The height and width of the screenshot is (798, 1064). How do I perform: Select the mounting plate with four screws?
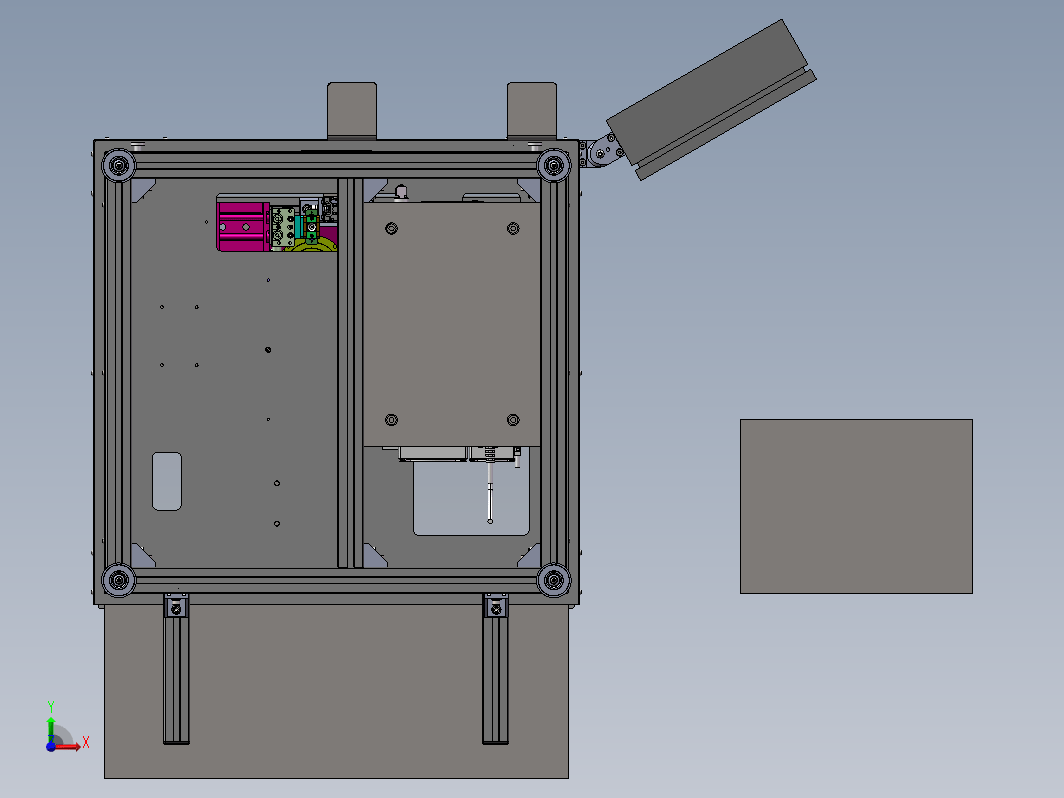[x=452, y=324]
